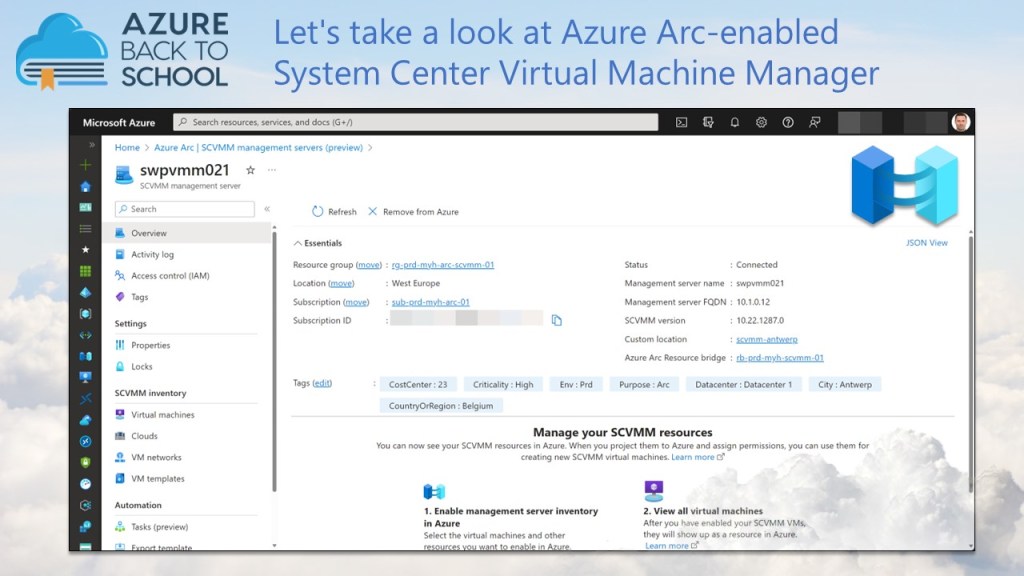
Task: Click the create resource plus icon
Action: [86, 165]
